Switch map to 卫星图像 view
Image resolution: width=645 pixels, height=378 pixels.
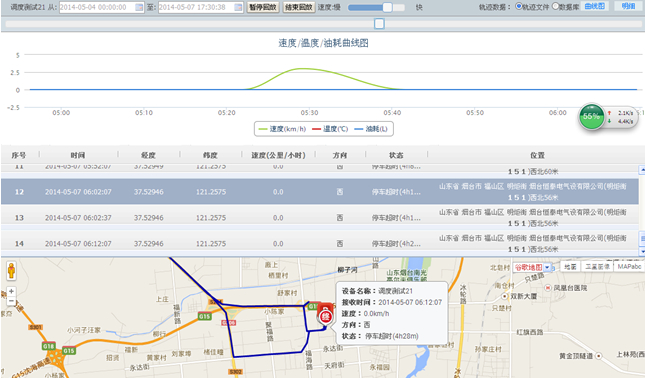click(597, 267)
